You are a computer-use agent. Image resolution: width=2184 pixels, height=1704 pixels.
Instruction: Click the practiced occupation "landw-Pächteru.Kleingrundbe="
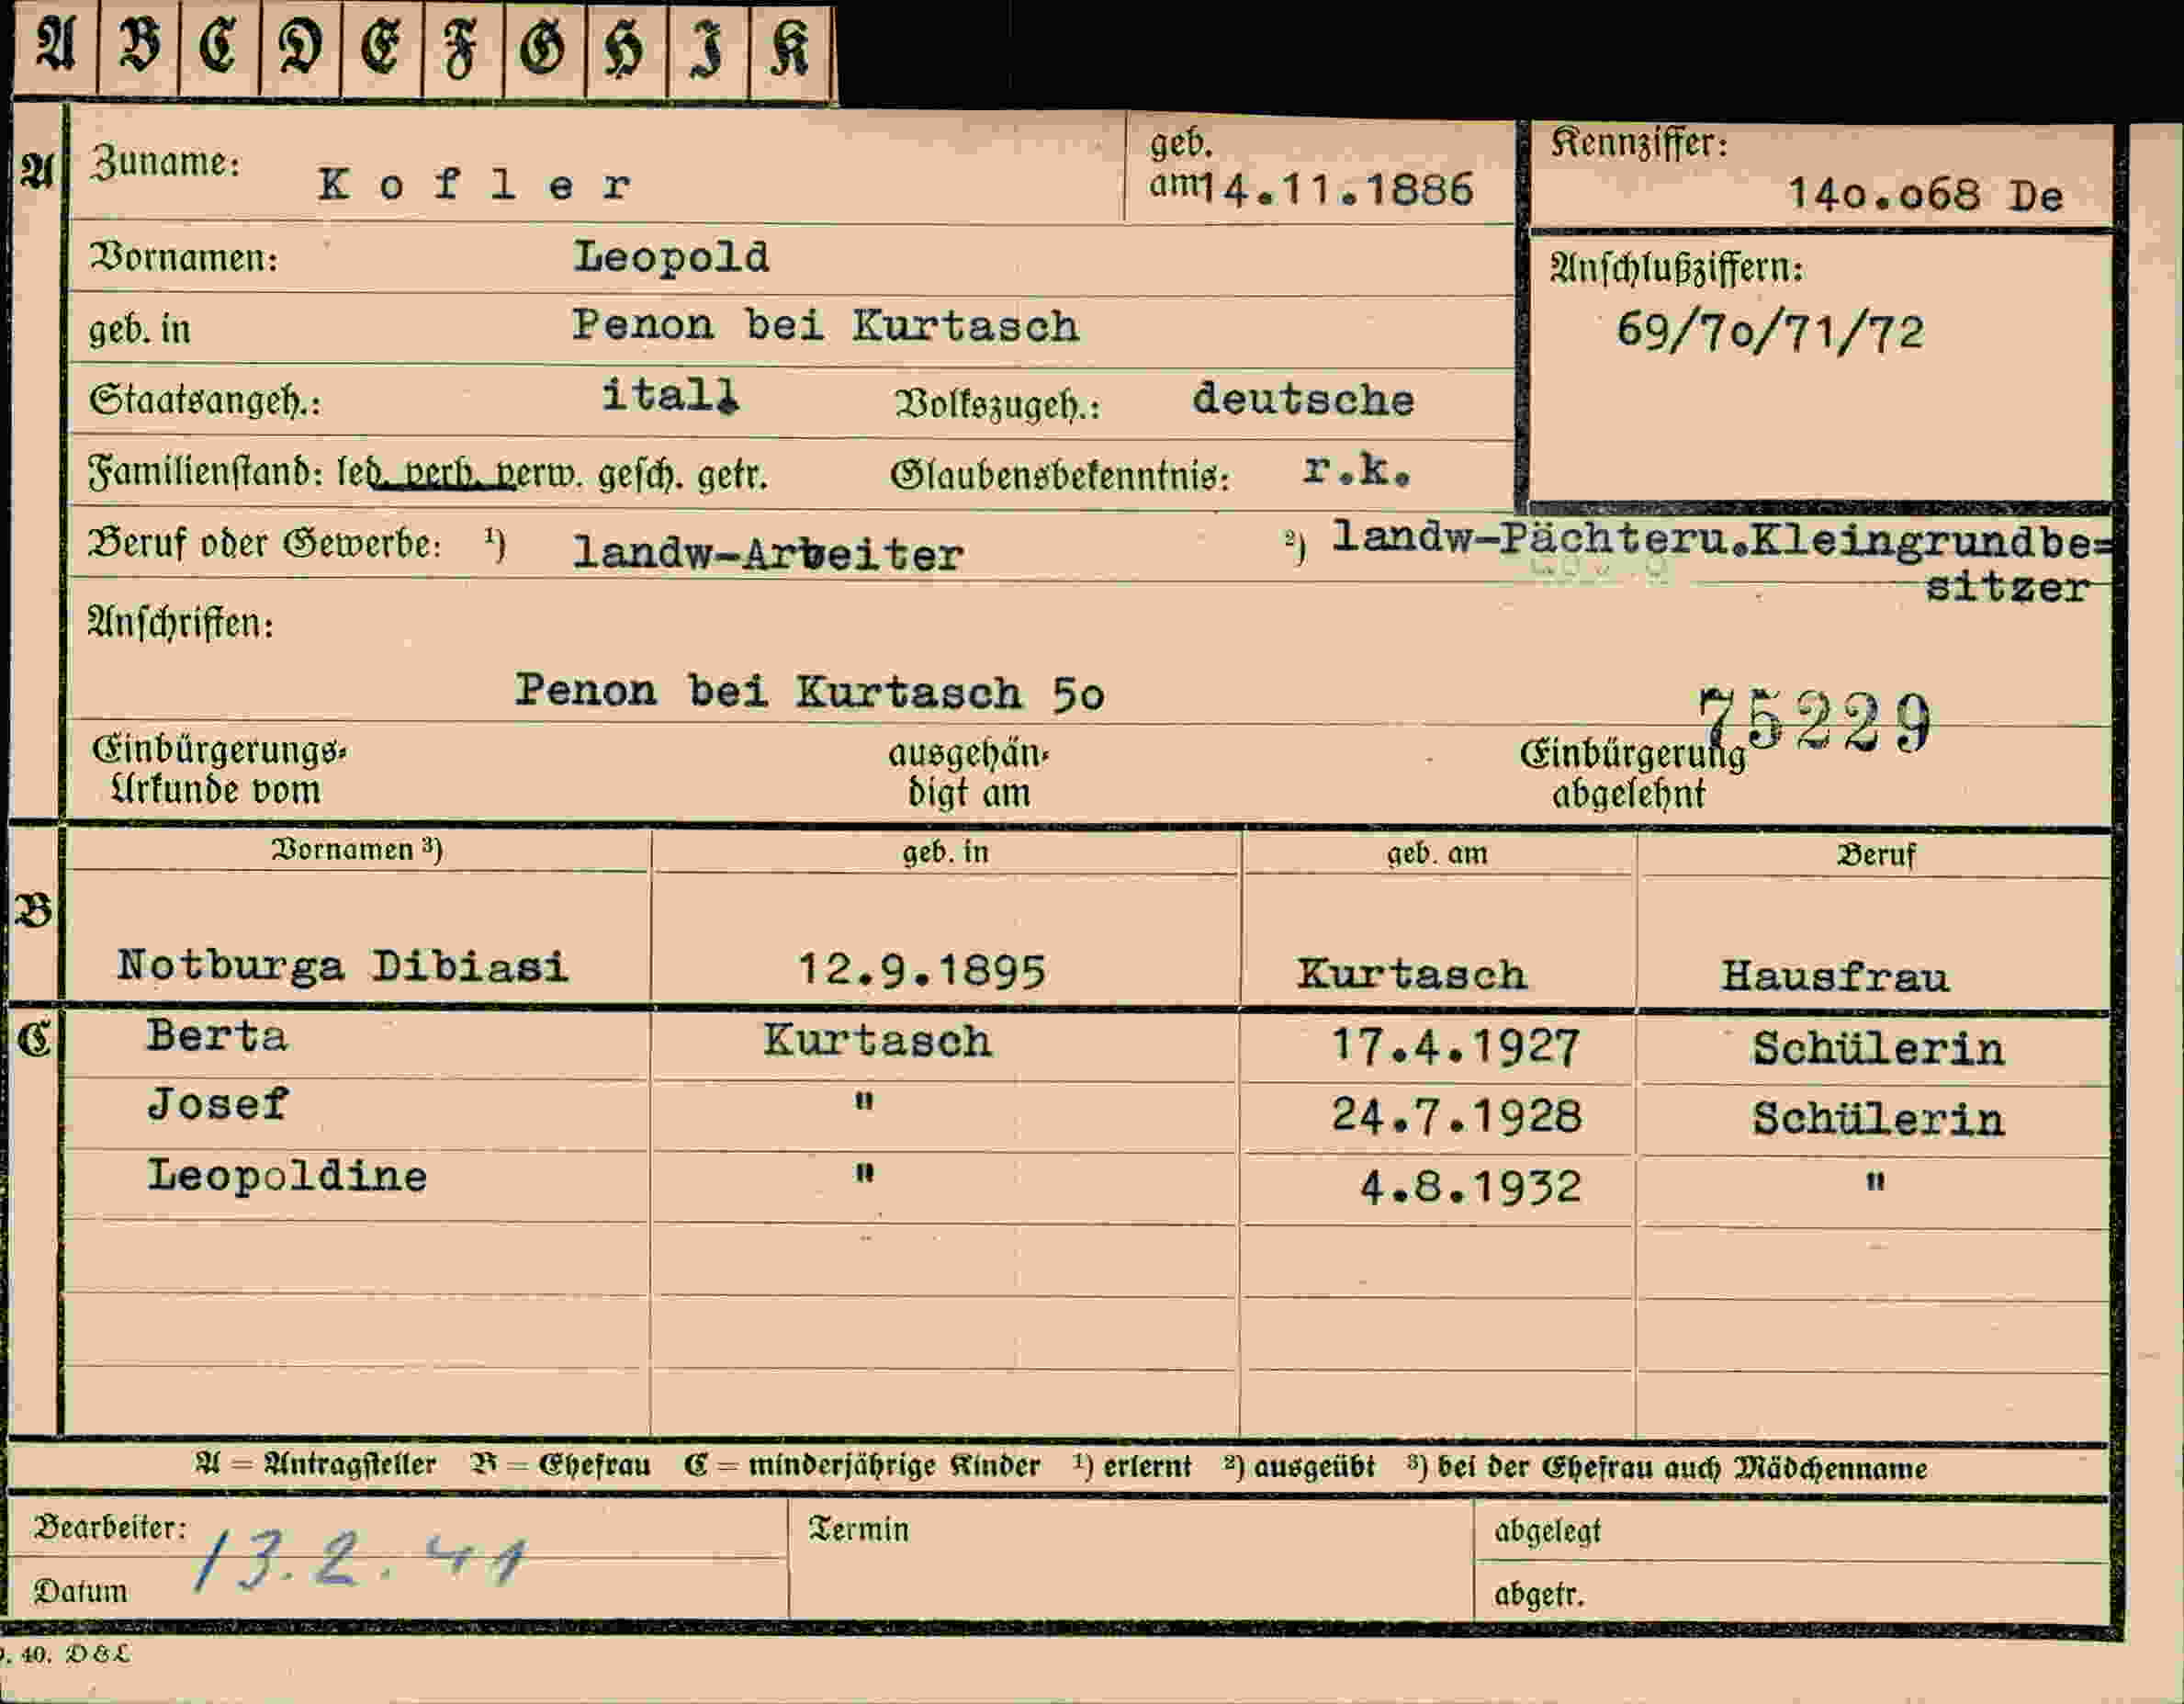1722,539
